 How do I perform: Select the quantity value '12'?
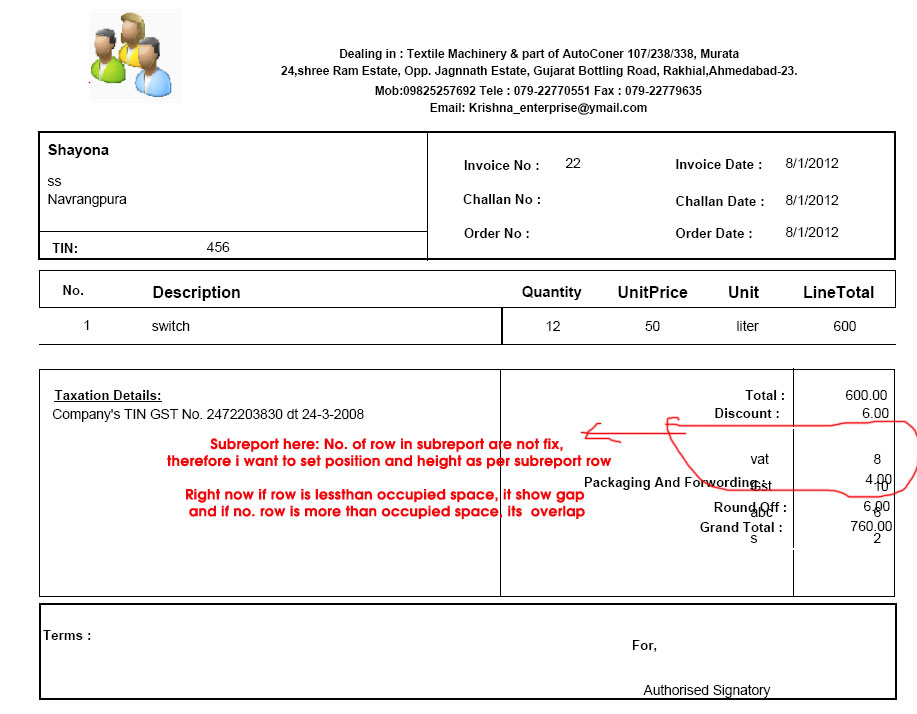click(553, 326)
